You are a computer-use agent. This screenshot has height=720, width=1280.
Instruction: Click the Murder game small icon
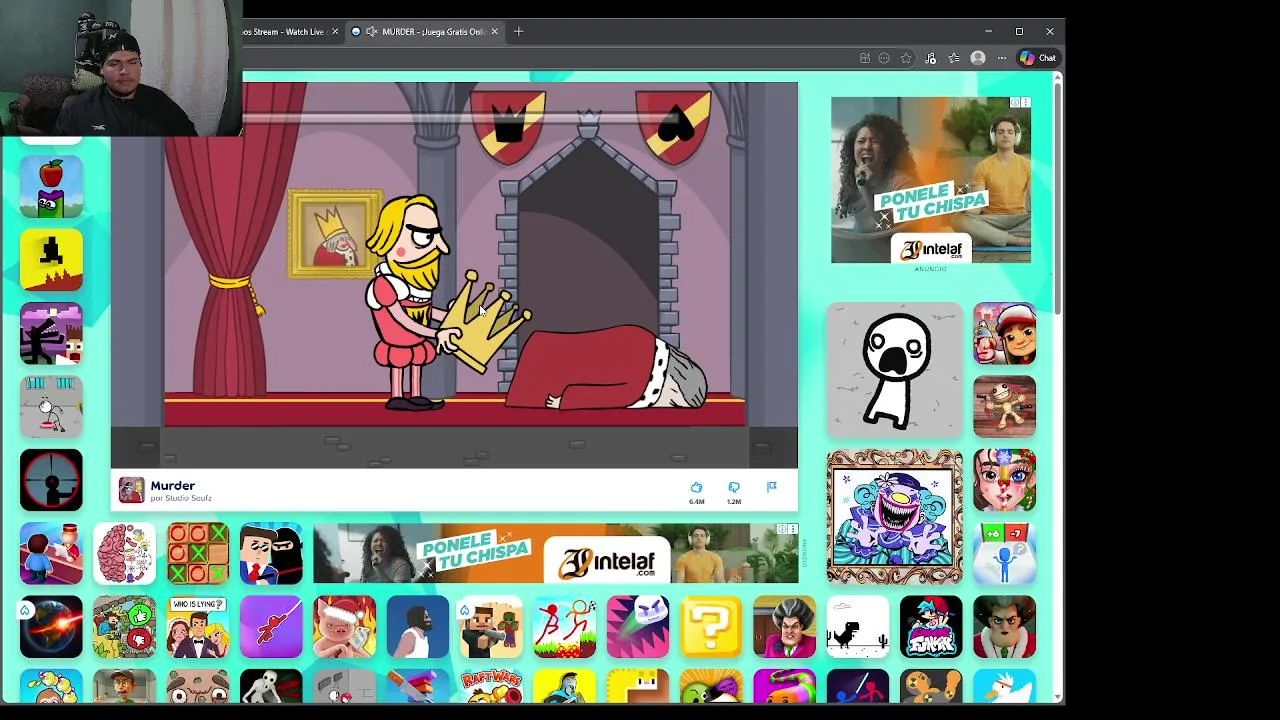point(131,490)
